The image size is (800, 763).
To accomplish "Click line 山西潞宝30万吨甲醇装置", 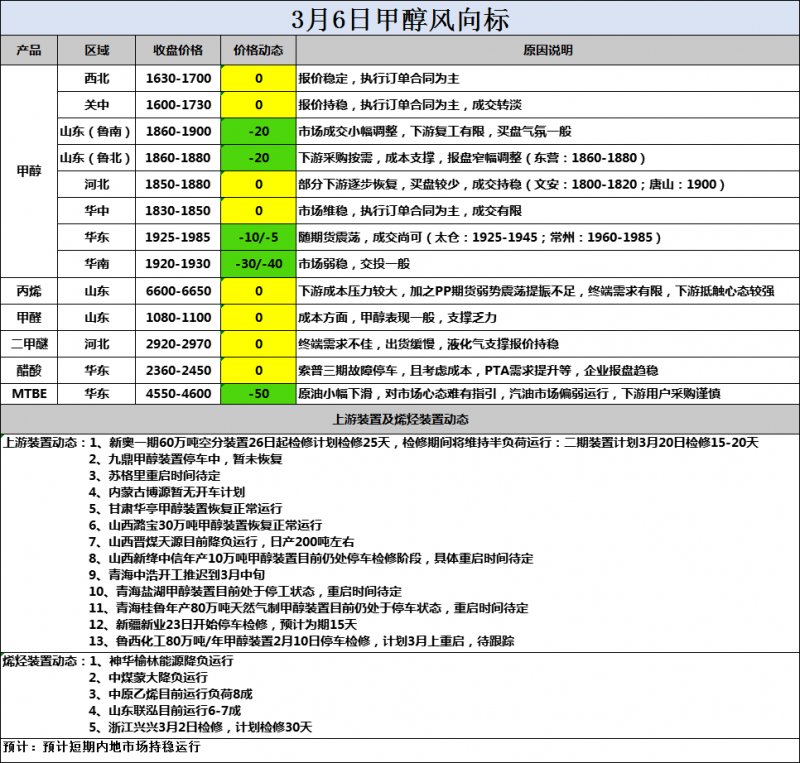I will pos(206,525).
